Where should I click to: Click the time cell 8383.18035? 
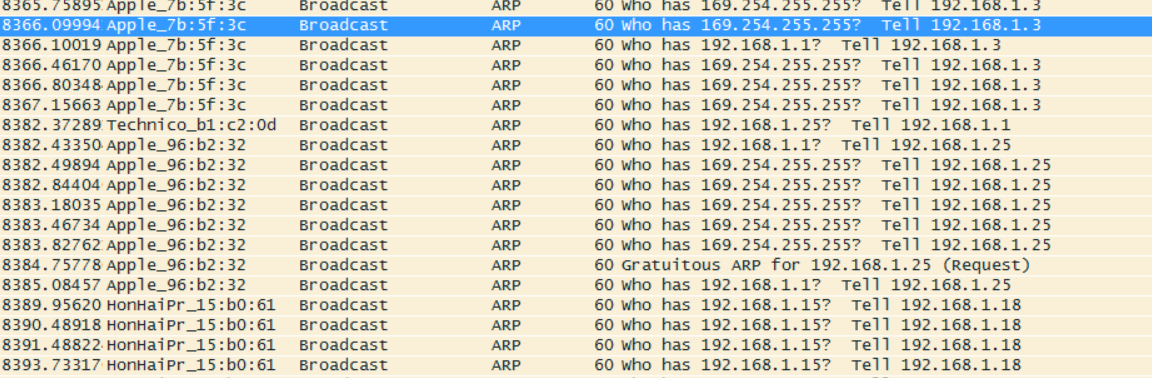[x=51, y=204]
